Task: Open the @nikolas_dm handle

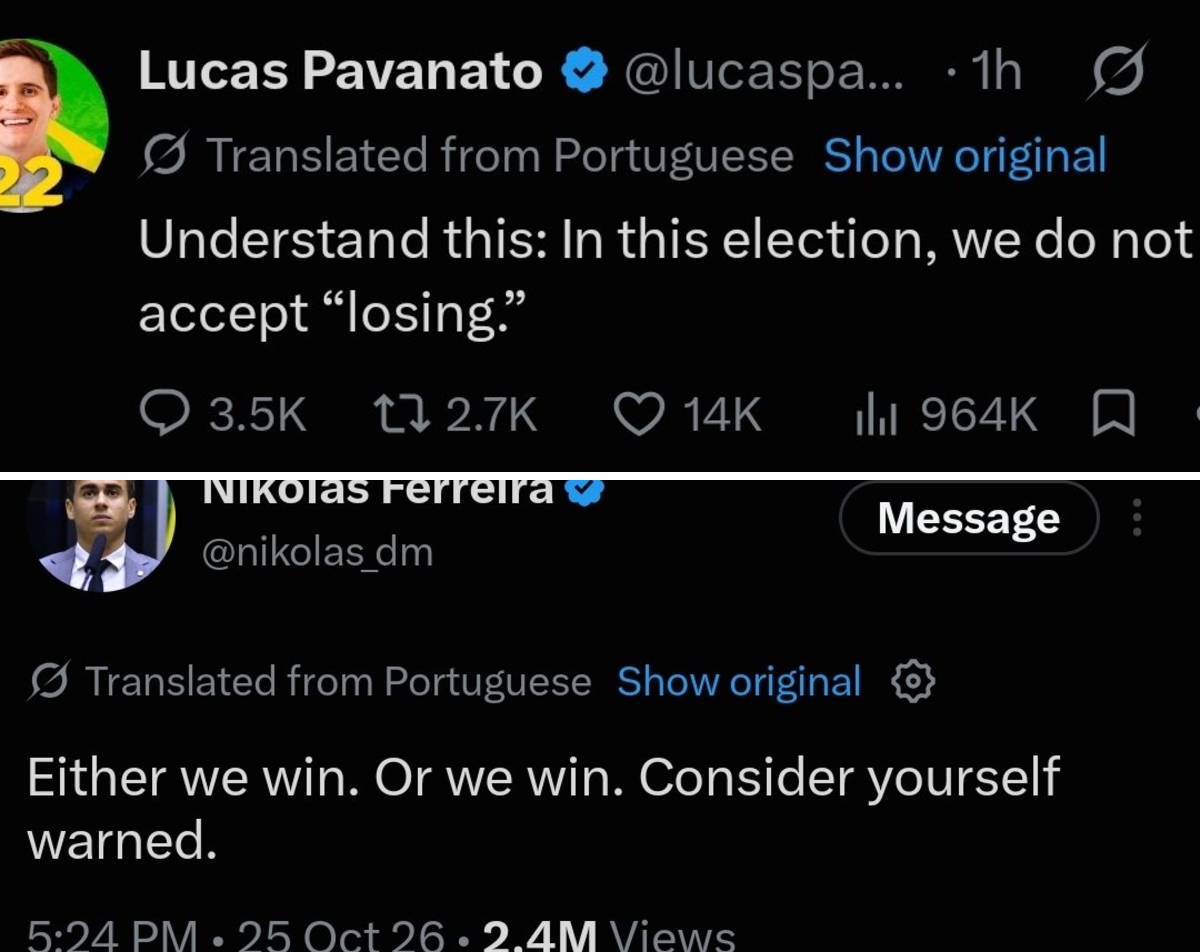Action: point(317,552)
